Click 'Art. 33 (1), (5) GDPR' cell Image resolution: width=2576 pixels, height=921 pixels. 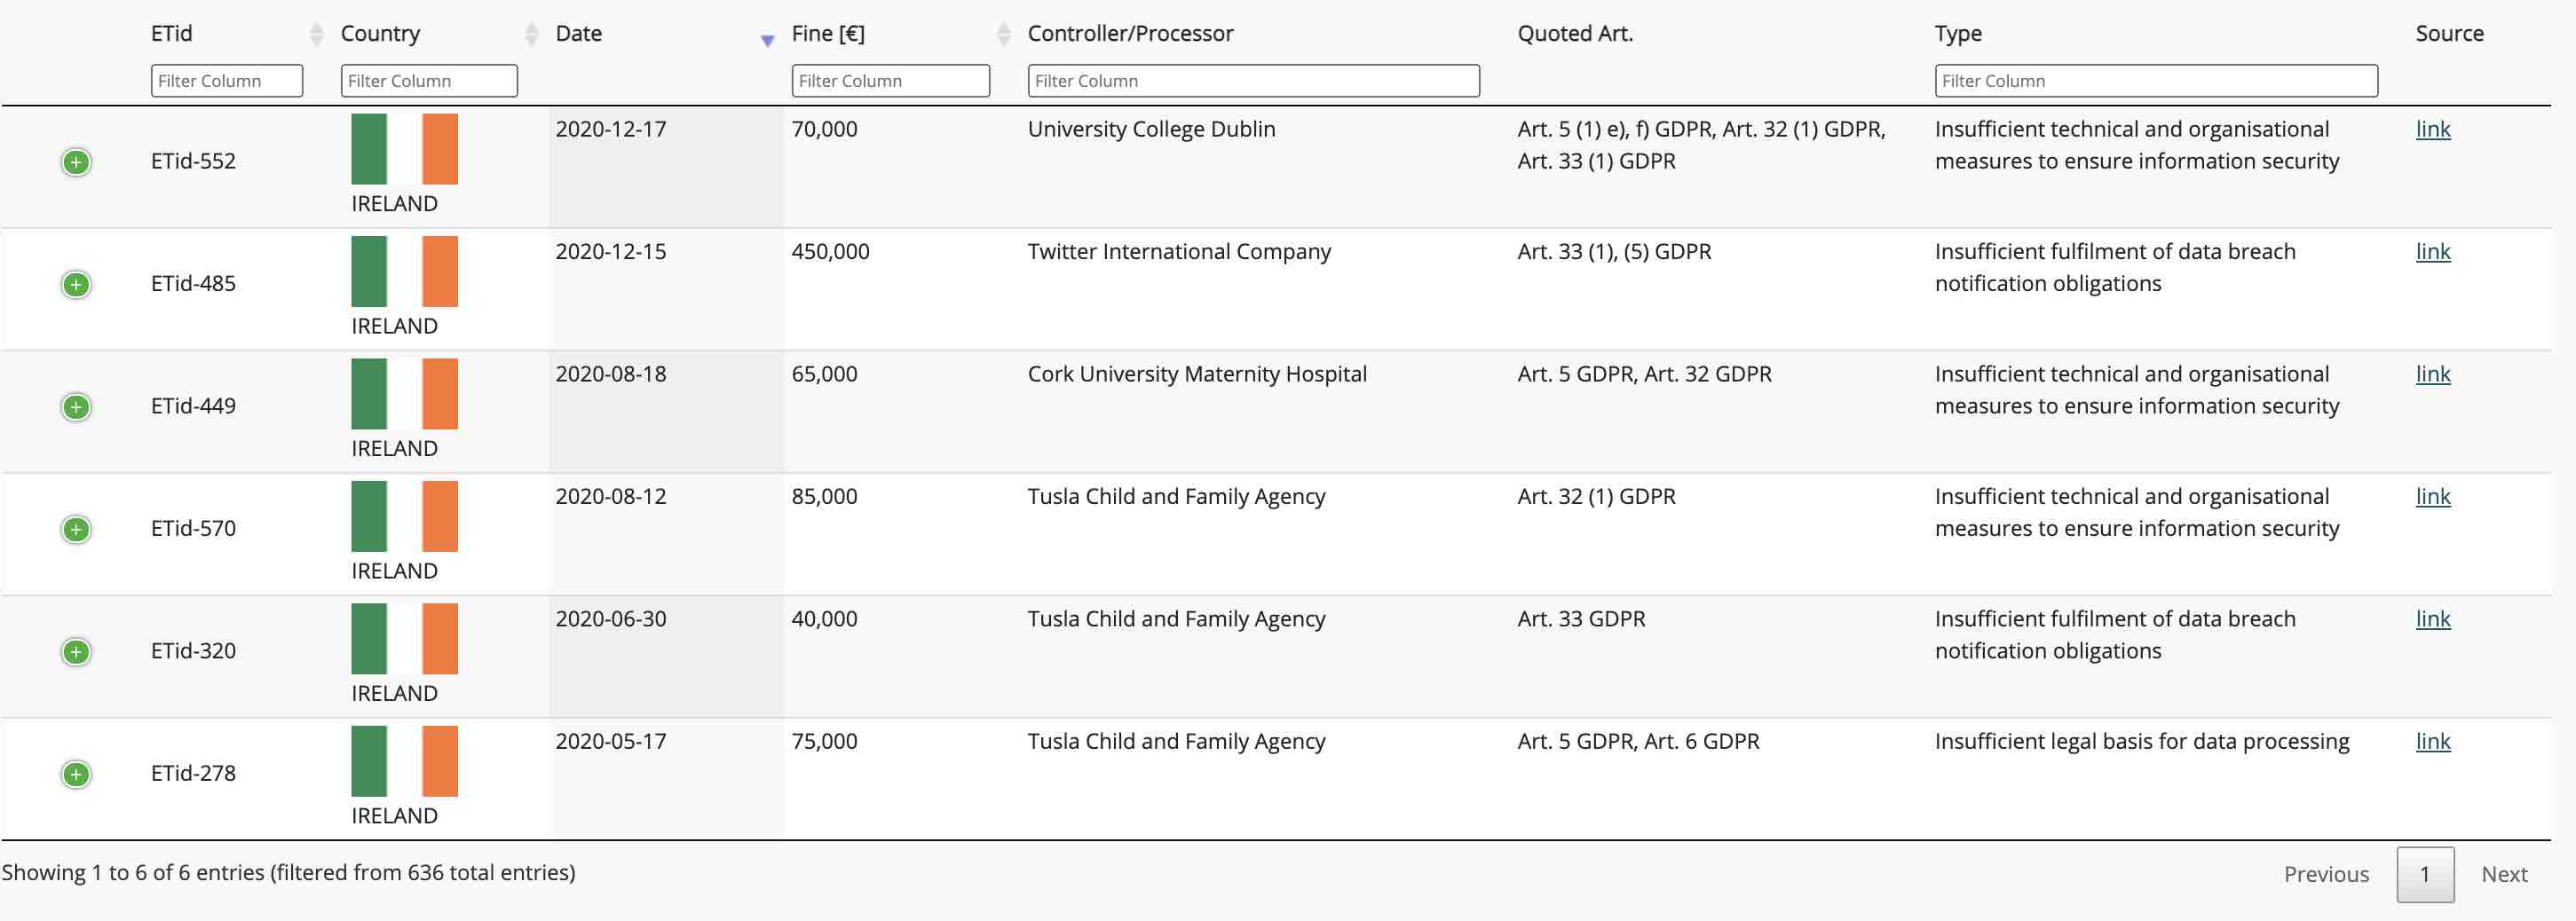(x=1614, y=252)
